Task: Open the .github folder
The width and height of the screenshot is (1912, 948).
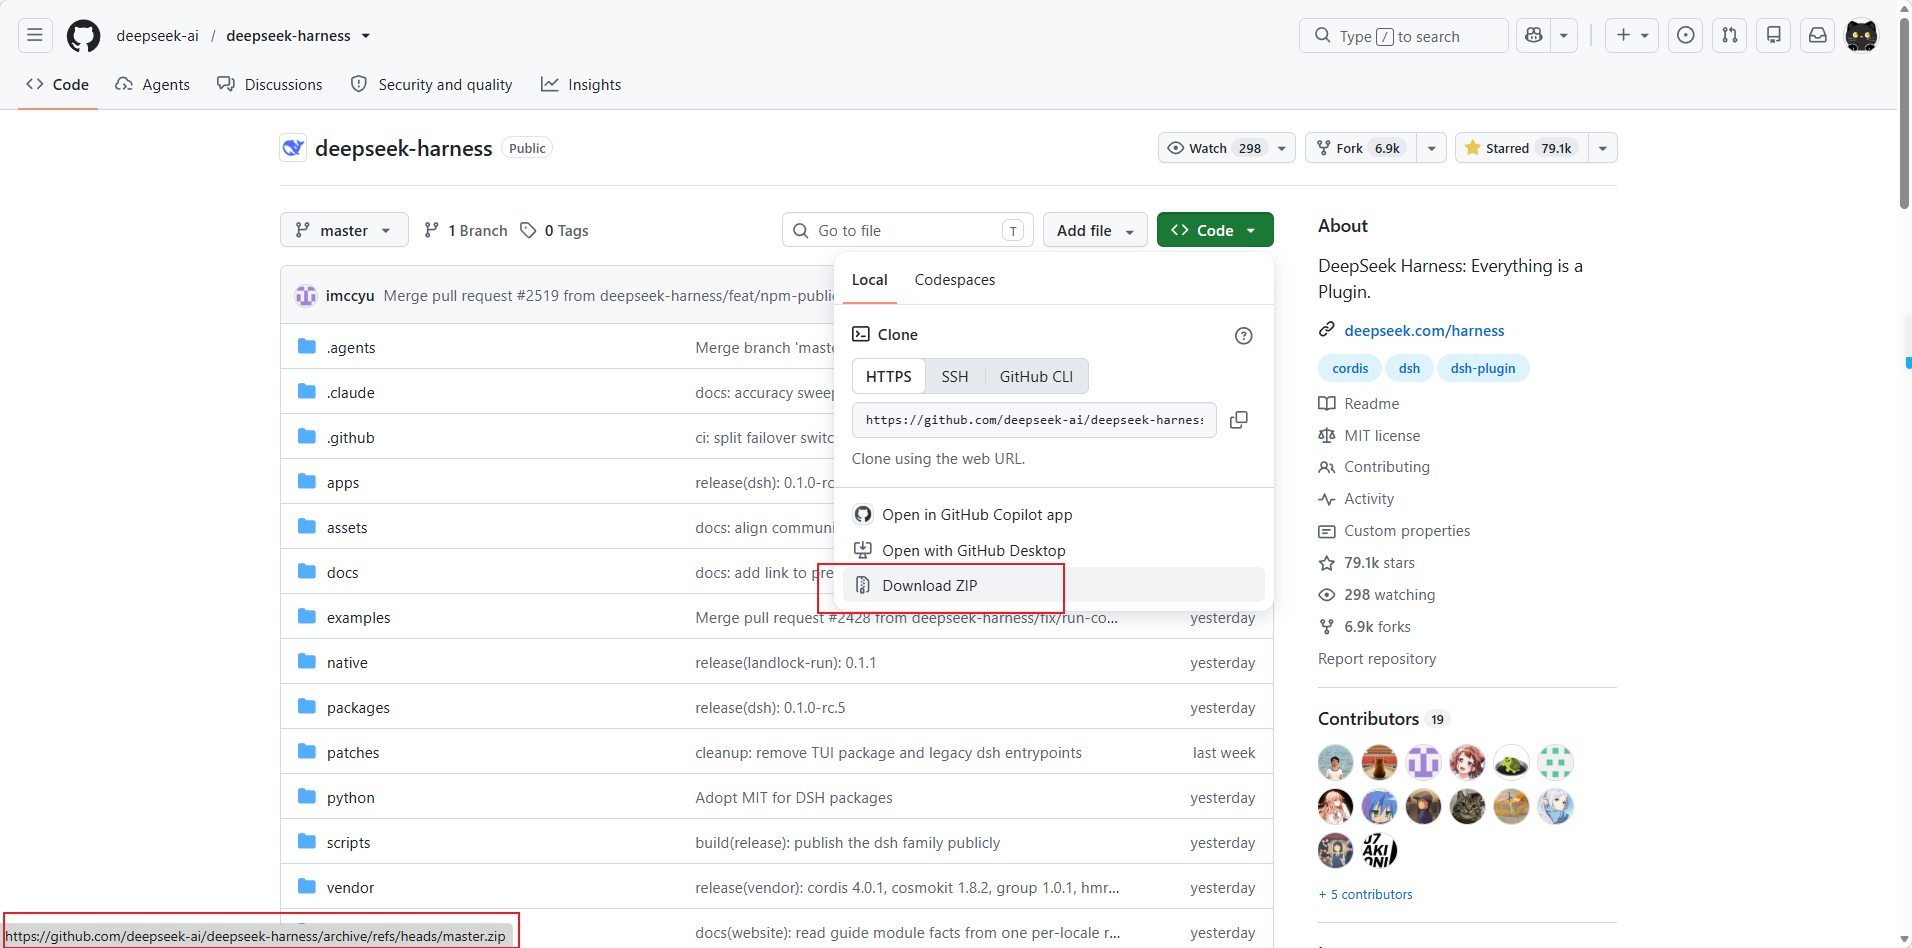Action: click(x=351, y=438)
